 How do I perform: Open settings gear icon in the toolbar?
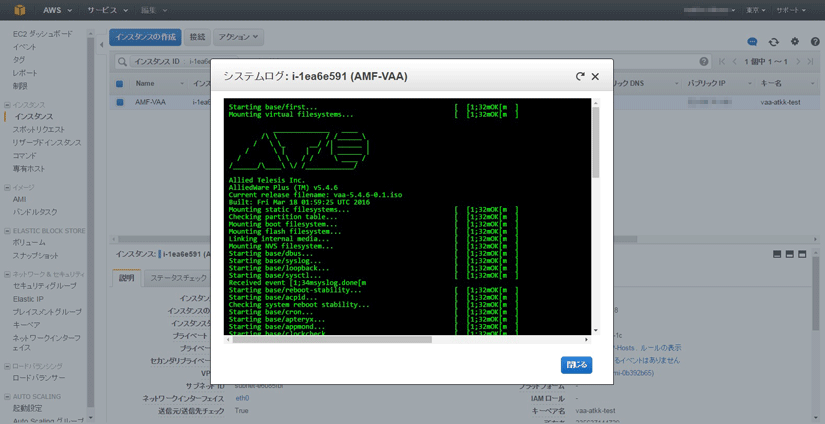(795, 42)
